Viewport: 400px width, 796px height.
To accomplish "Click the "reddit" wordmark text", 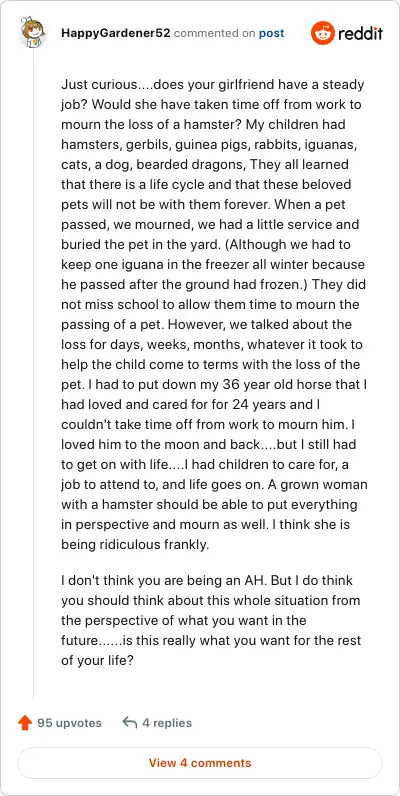I will [360, 34].
